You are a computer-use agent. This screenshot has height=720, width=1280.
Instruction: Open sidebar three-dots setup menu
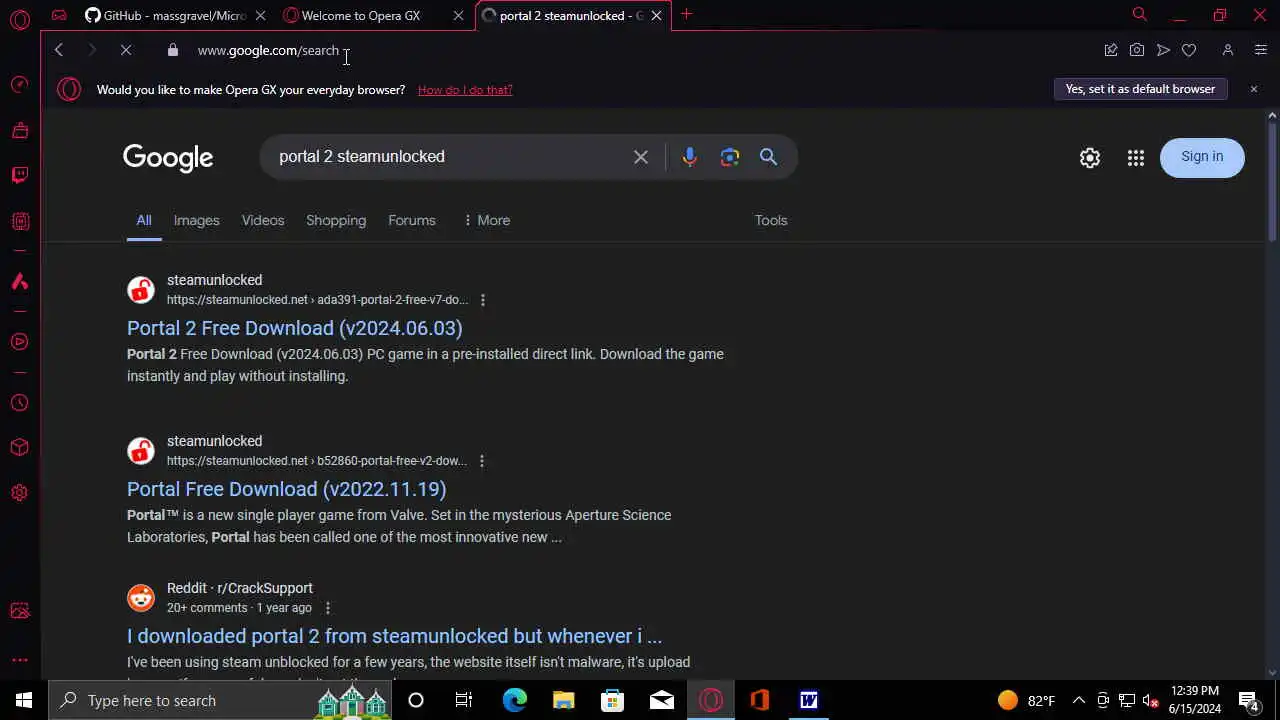(x=19, y=660)
